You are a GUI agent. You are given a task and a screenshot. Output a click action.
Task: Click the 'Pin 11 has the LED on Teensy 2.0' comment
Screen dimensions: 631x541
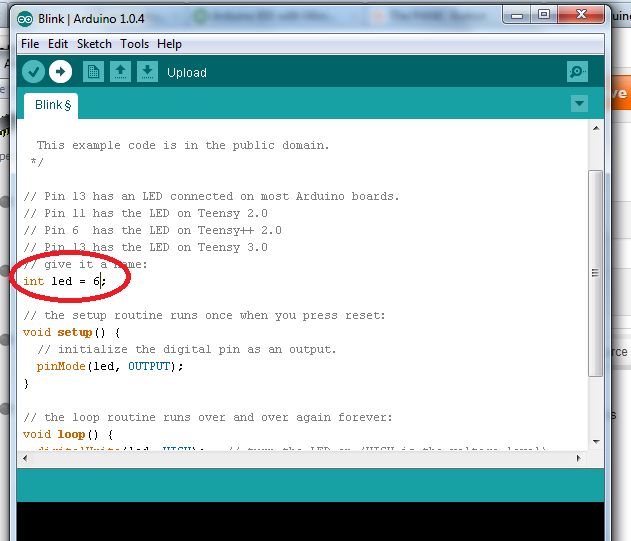point(145,213)
